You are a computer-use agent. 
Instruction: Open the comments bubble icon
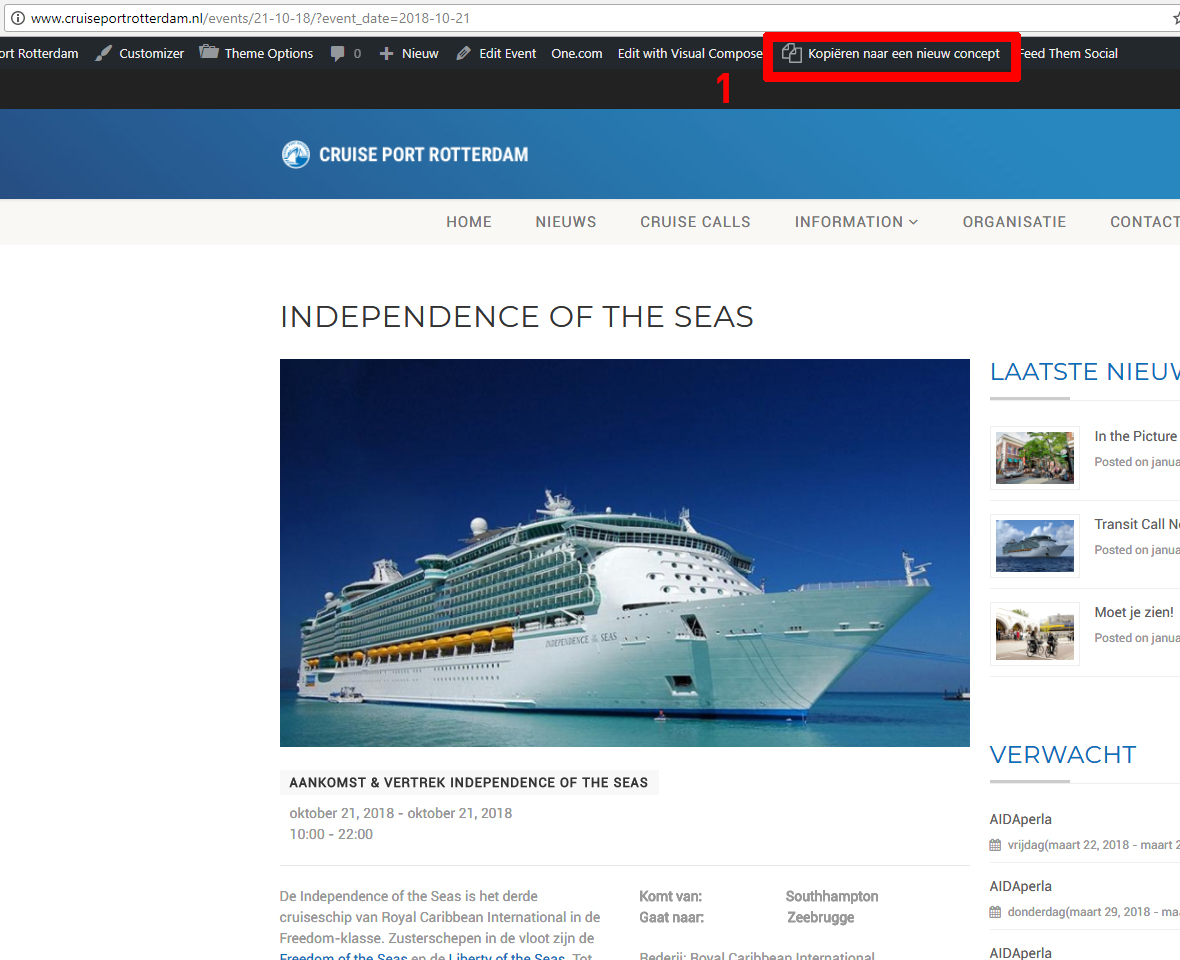pos(338,53)
